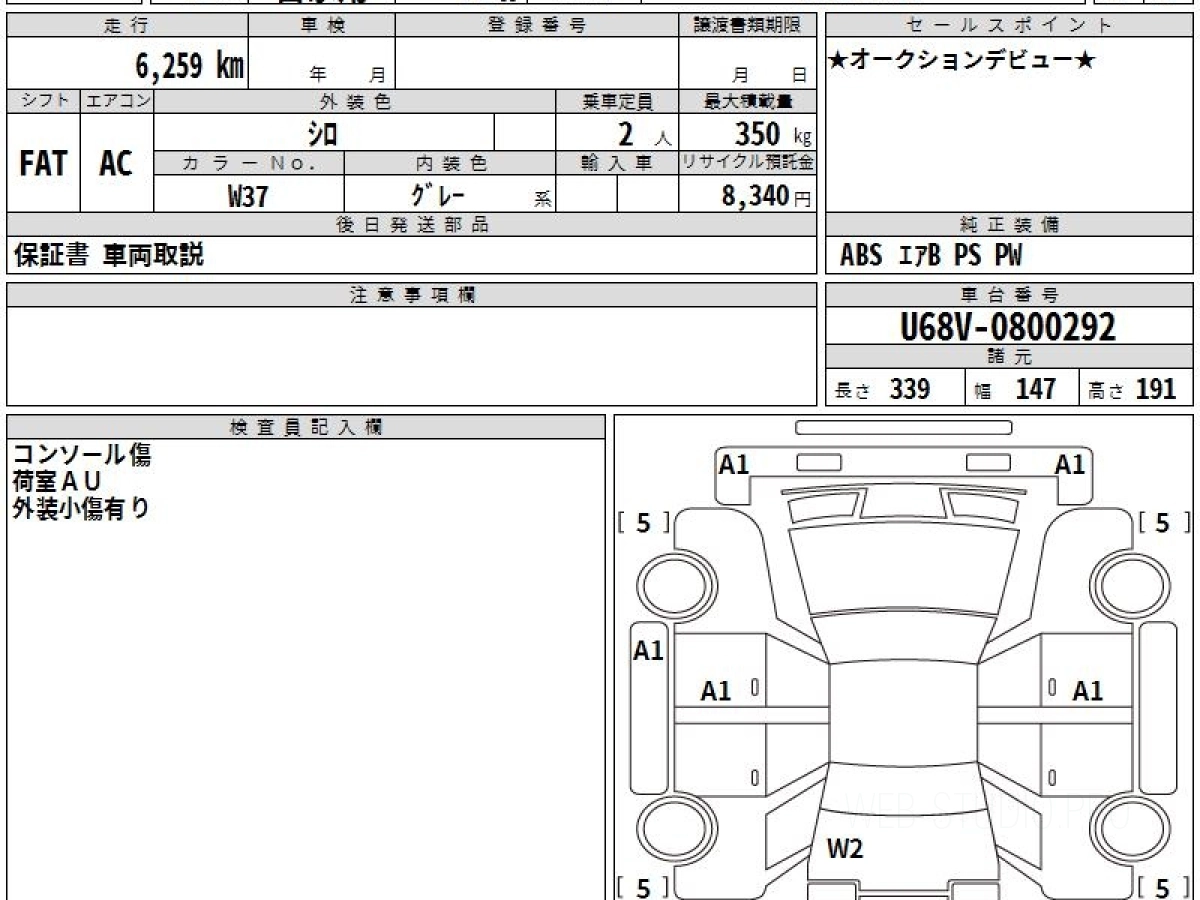
Task: Click the ★オークションデビュー★ sales point text
Action: click(962, 61)
